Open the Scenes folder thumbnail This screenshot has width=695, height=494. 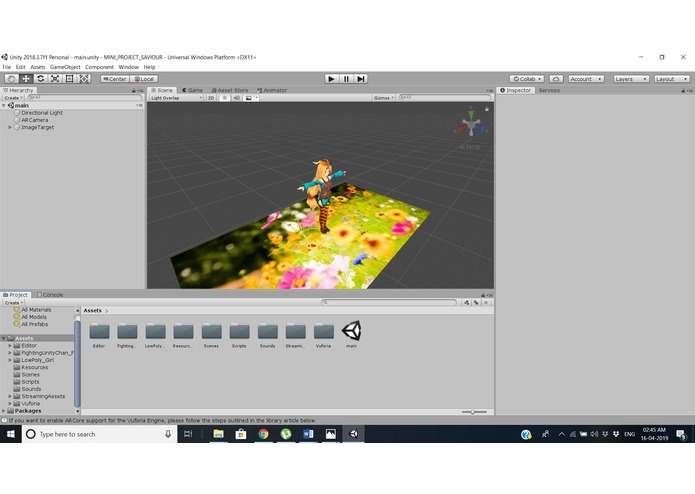point(211,331)
